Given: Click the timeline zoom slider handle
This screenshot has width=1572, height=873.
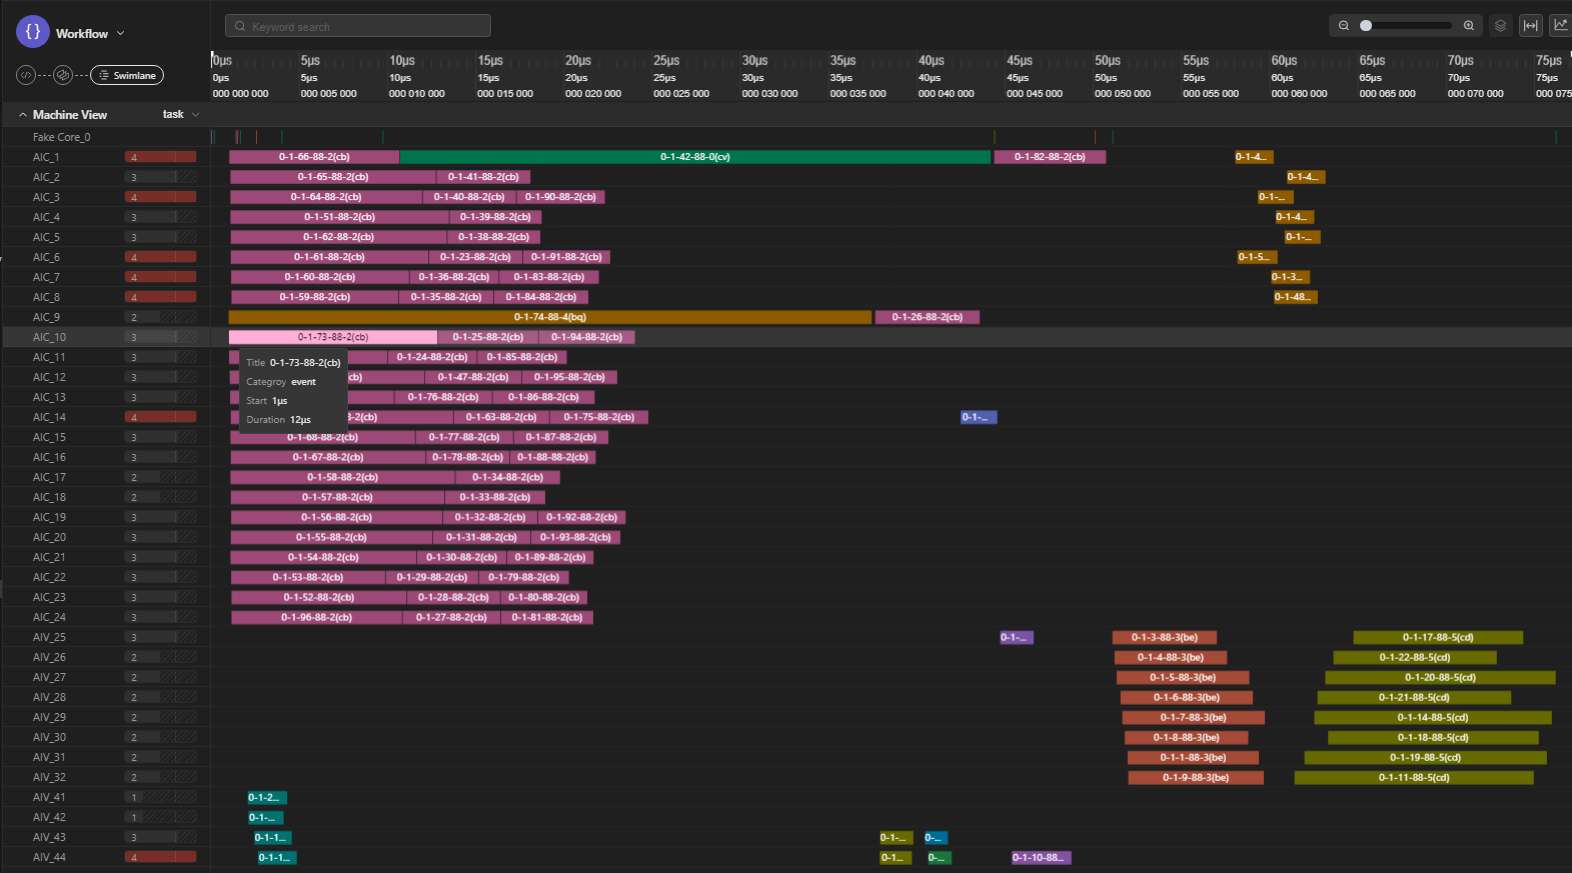Looking at the screenshot, I should pyautogui.click(x=1366, y=26).
